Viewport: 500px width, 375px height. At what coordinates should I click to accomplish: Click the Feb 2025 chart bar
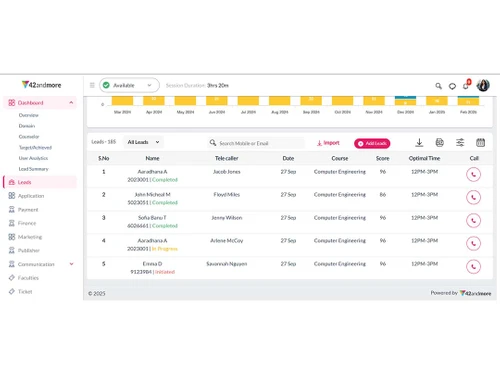click(468, 101)
